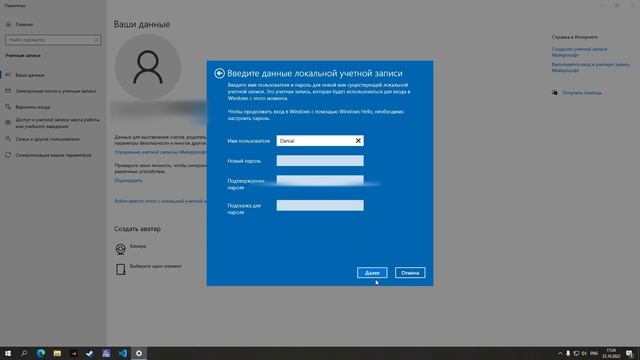640x360 pixels.
Task: Open work or school account access item
Action: [57, 123]
